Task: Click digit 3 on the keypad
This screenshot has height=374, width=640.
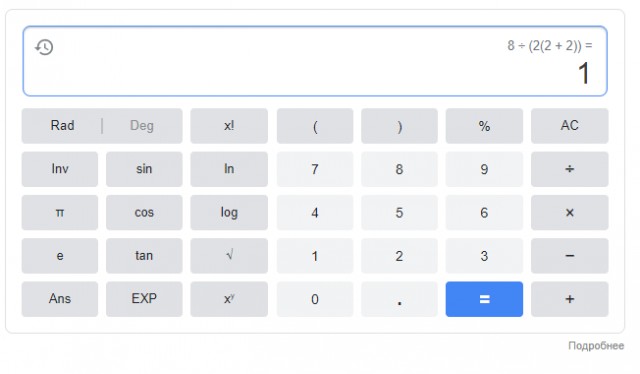Action: point(484,256)
